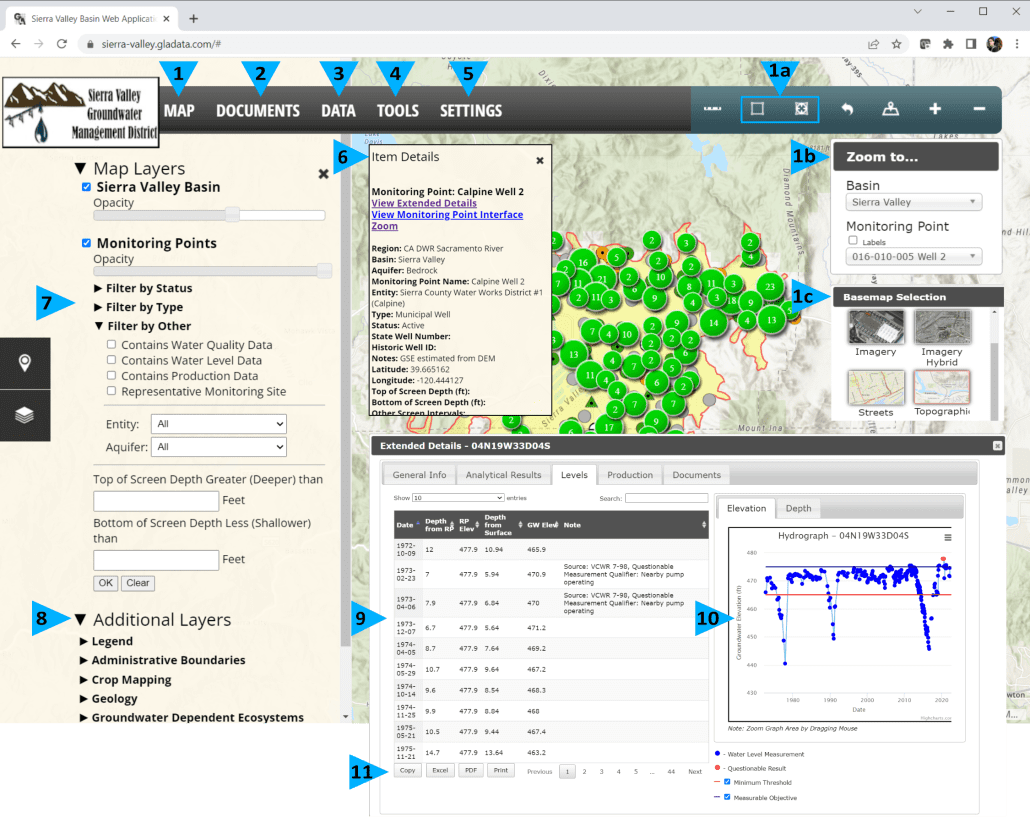Viewport: 1030px width, 823px height.
Task: Adjust the Monitoring Points opacity slider
Action: click(323, 271)
